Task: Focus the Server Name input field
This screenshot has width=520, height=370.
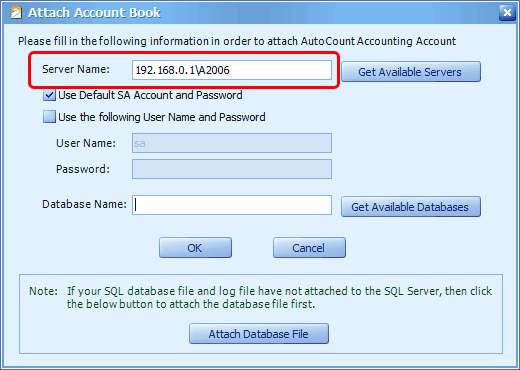Action: (x=232, y=70)
